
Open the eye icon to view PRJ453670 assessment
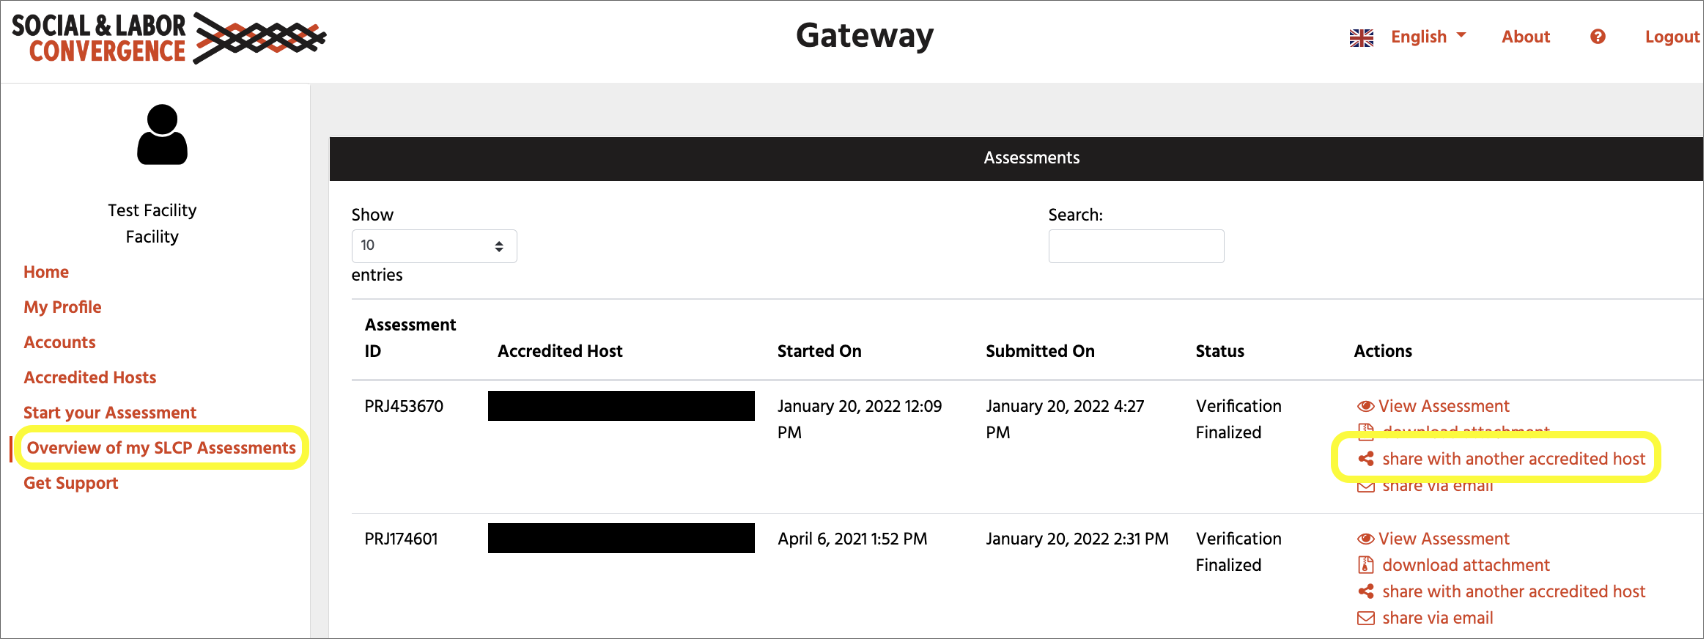1366,406
